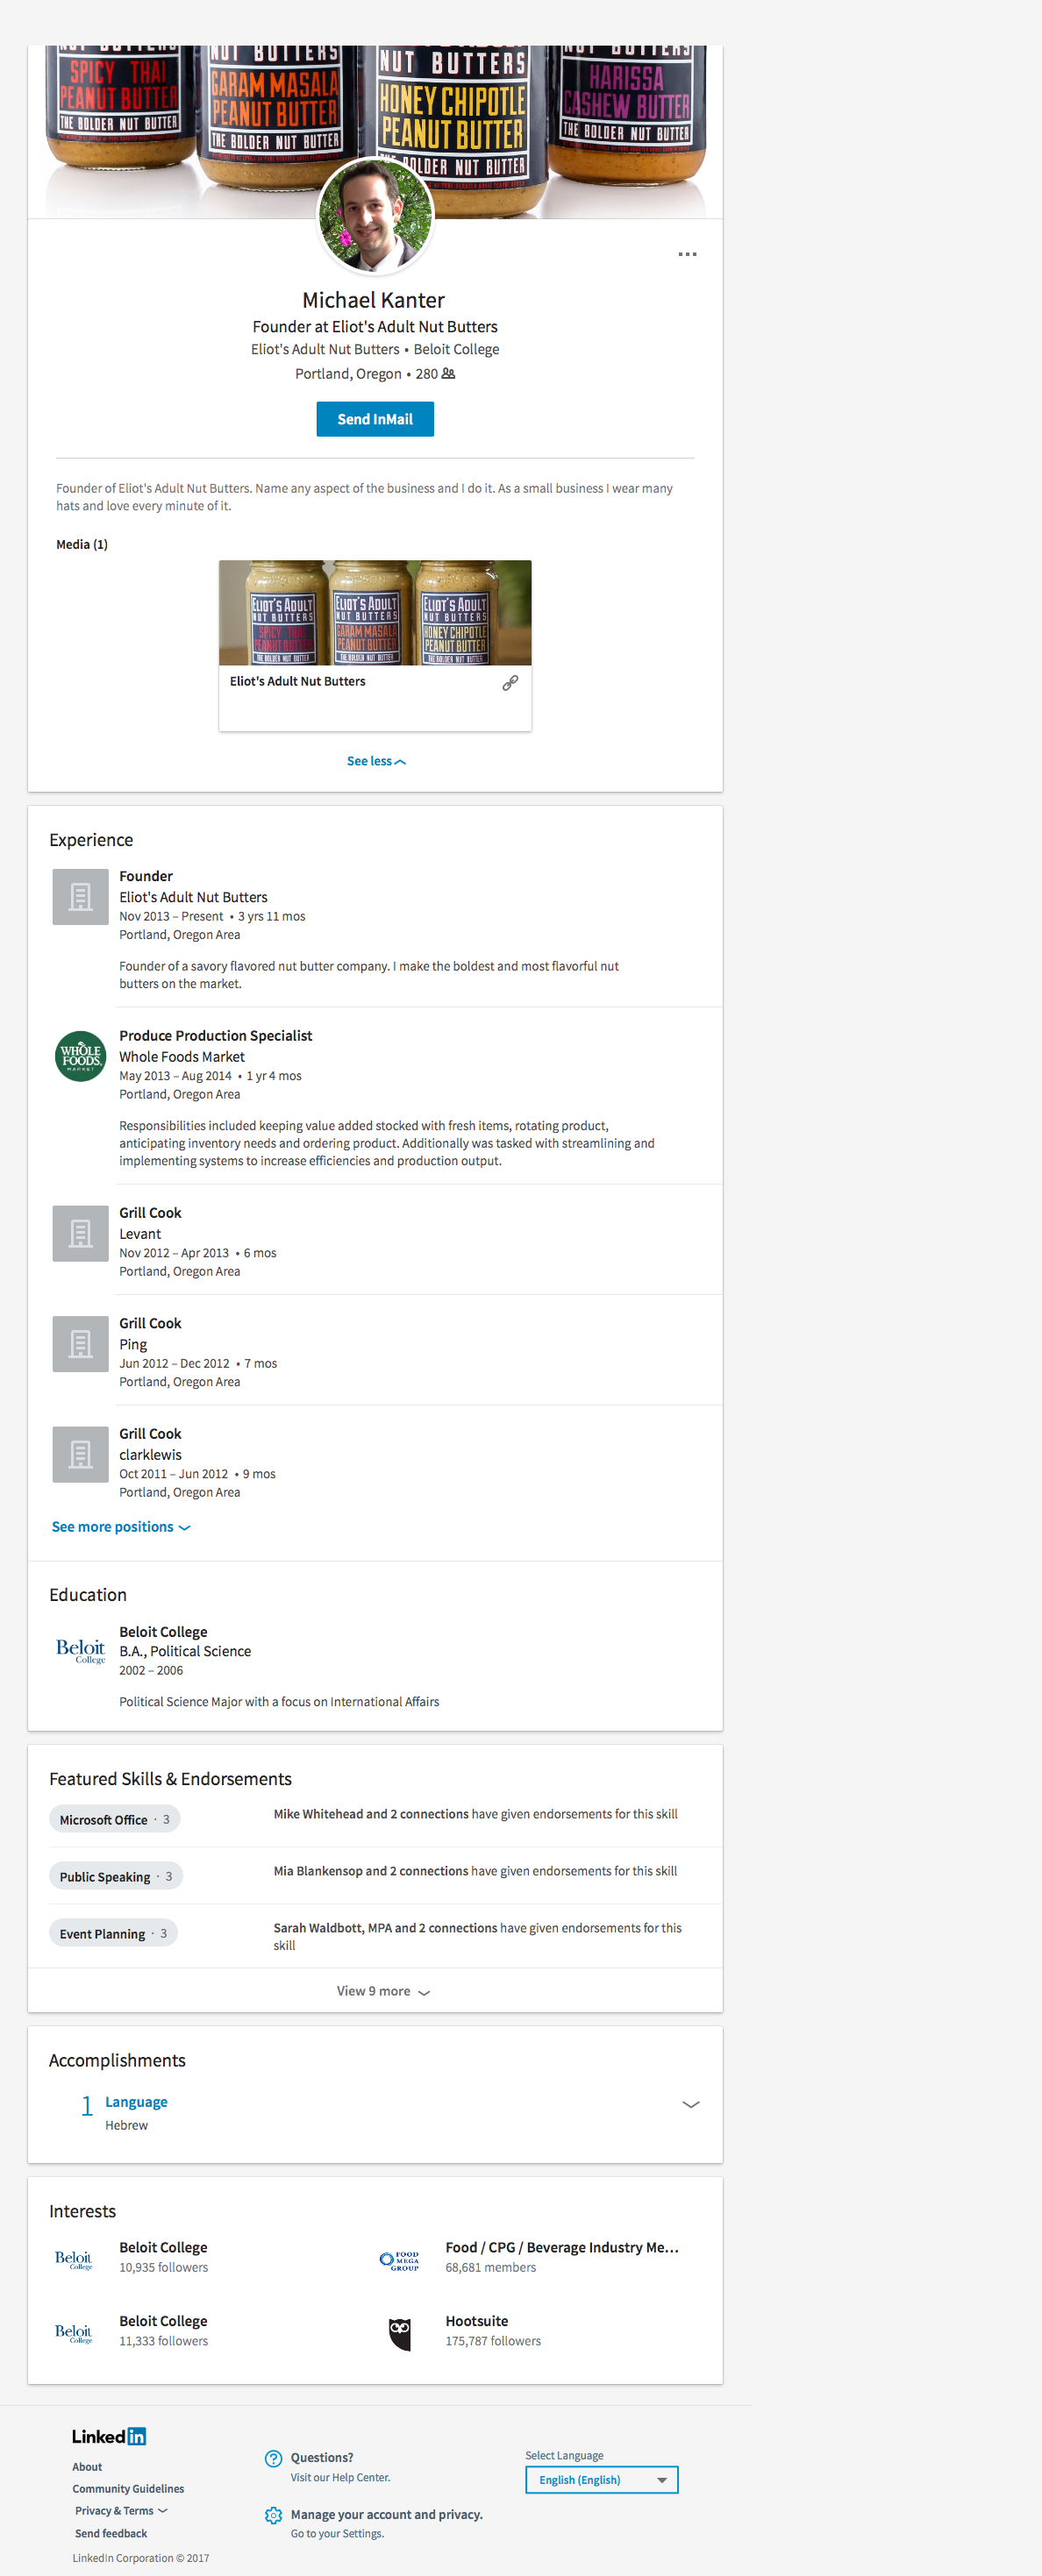Expand See more positions
This screenshot has height=2576, width=1042.
point(121,1527)
